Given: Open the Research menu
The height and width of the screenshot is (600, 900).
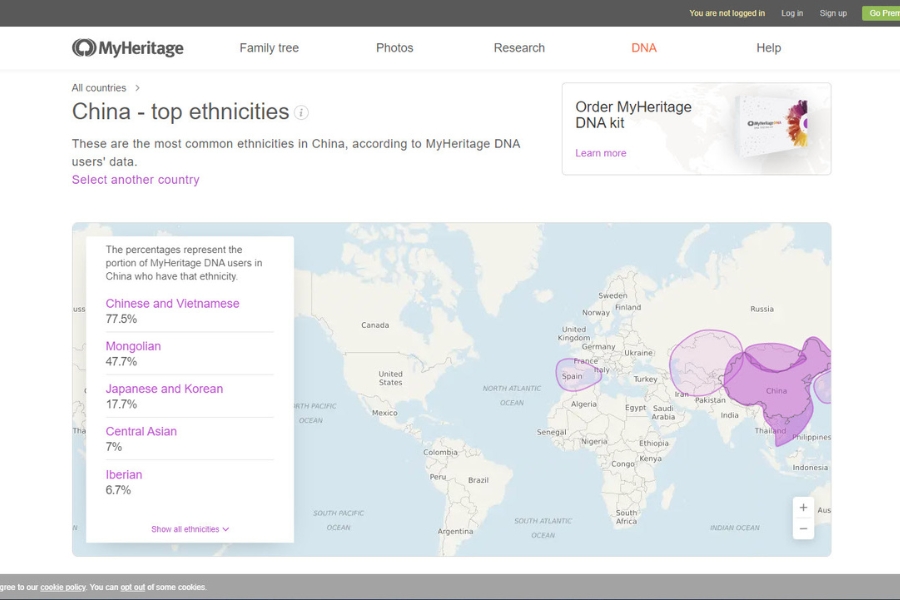Looking at the screenshot, I should click(x=519, y=48).
